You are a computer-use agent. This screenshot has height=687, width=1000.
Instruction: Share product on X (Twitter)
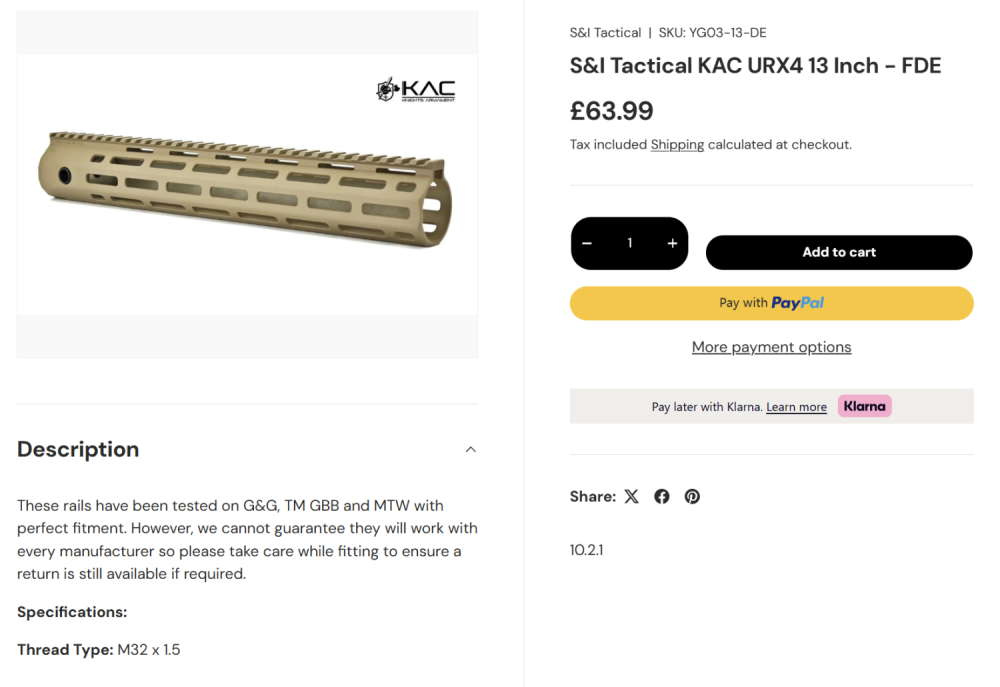click(x=631, y=496)
